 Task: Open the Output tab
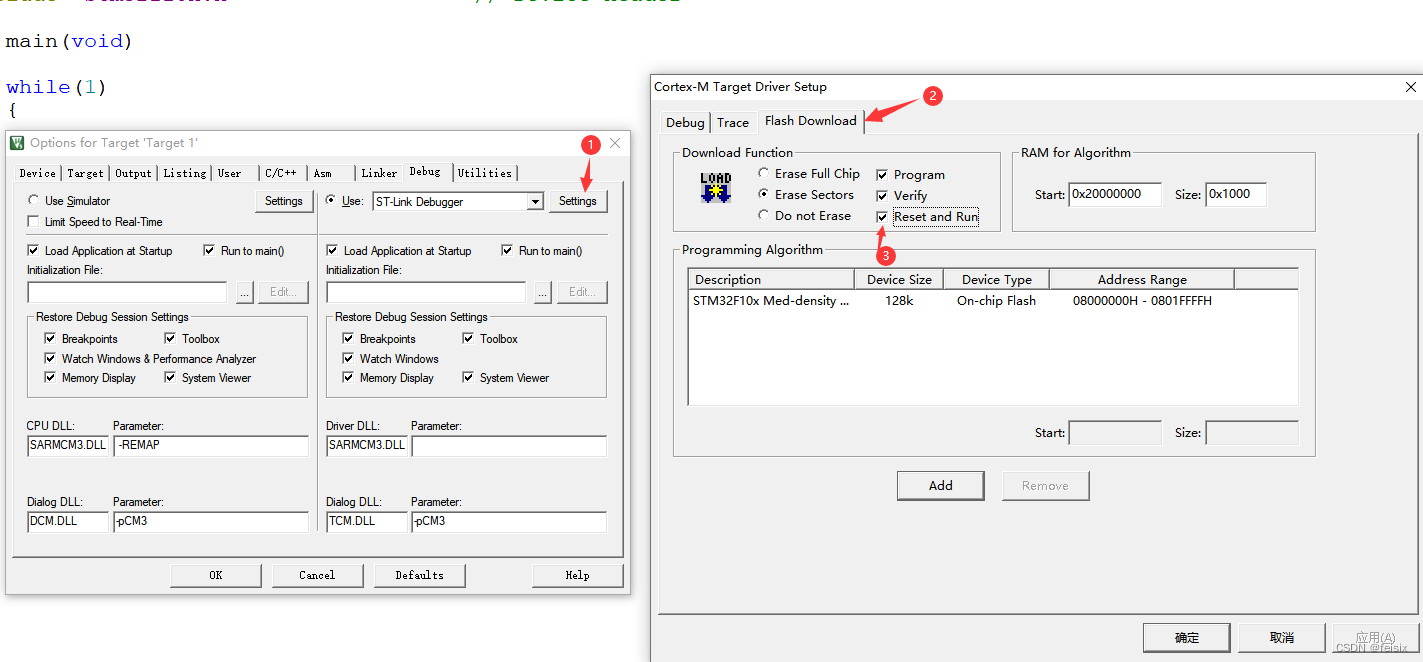(133, 173)
